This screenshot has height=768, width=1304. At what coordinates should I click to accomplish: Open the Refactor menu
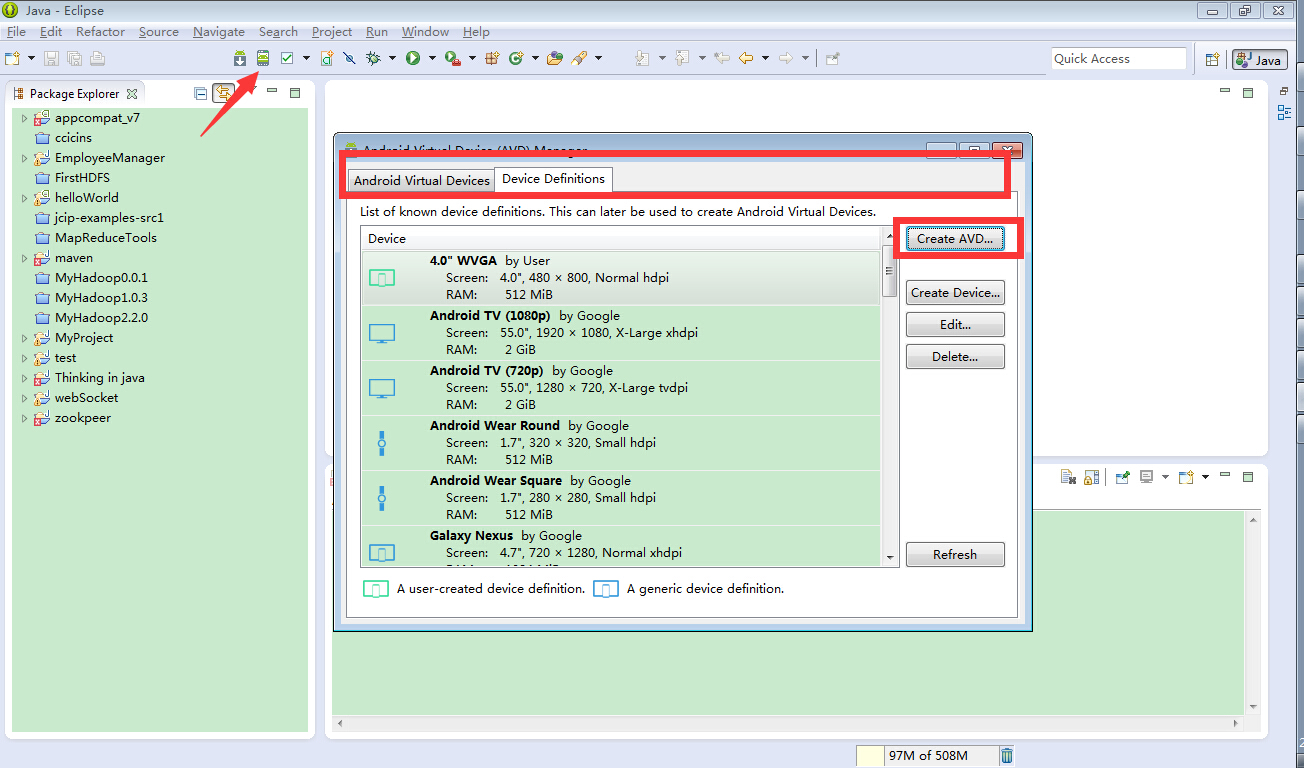click(101, 32)
